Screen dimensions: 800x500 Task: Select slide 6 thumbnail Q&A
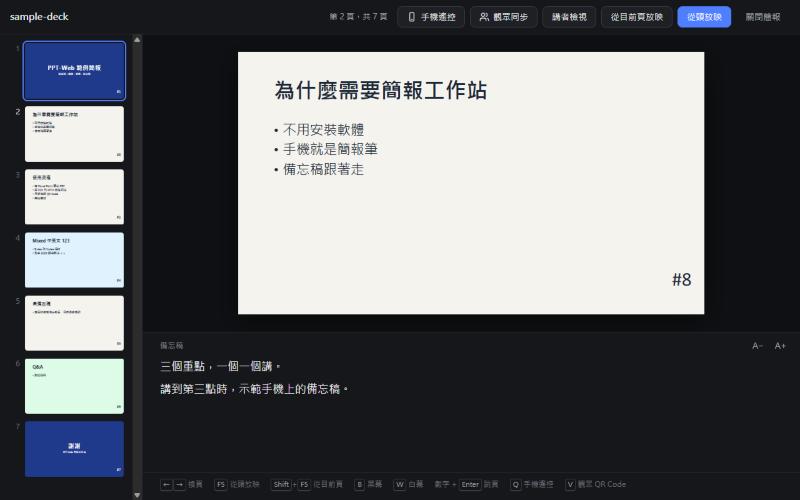click(x=74, y=386)
